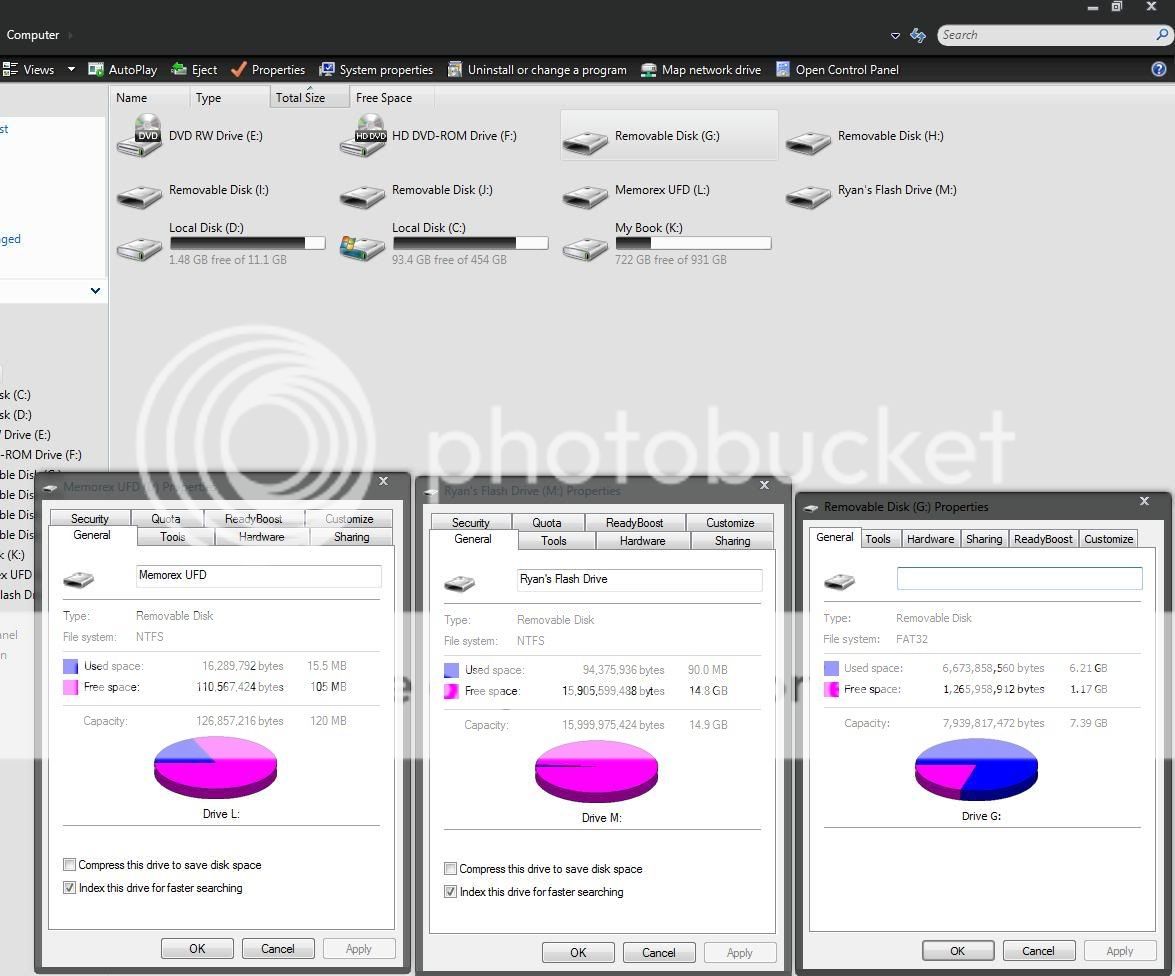Open the Tools tab in Removable Disk (G:) dialog
Screen dimensions: 1175x976
pyautogui.click(x=878, y=539)
